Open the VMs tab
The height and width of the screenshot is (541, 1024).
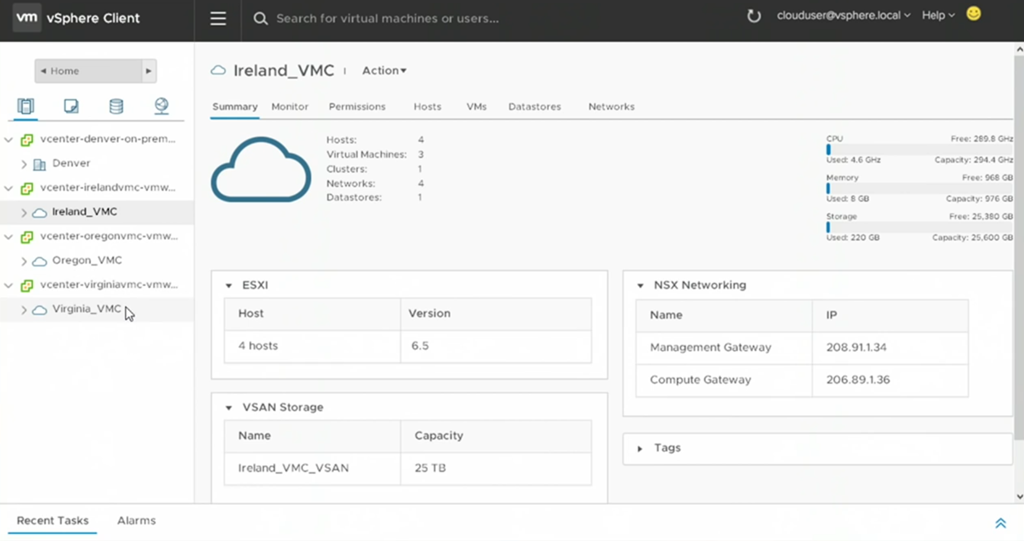[476, 107]
